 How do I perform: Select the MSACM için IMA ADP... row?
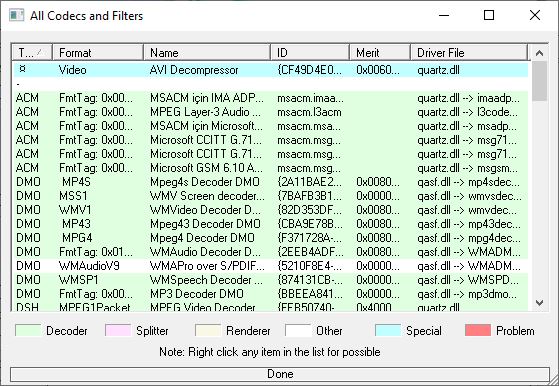[271, 98]
